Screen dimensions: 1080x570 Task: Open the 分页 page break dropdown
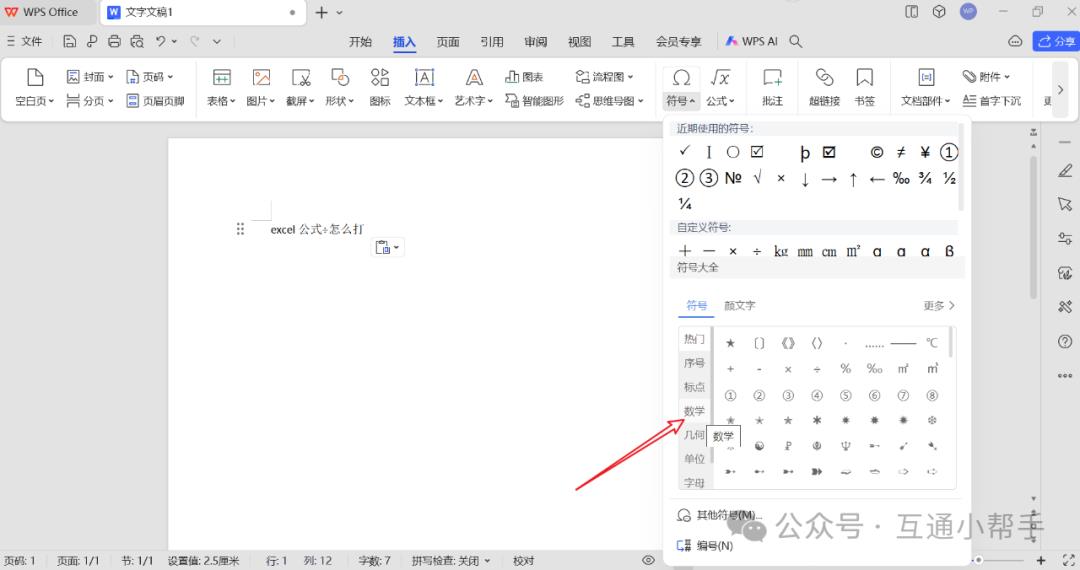(x=90, y=101)
